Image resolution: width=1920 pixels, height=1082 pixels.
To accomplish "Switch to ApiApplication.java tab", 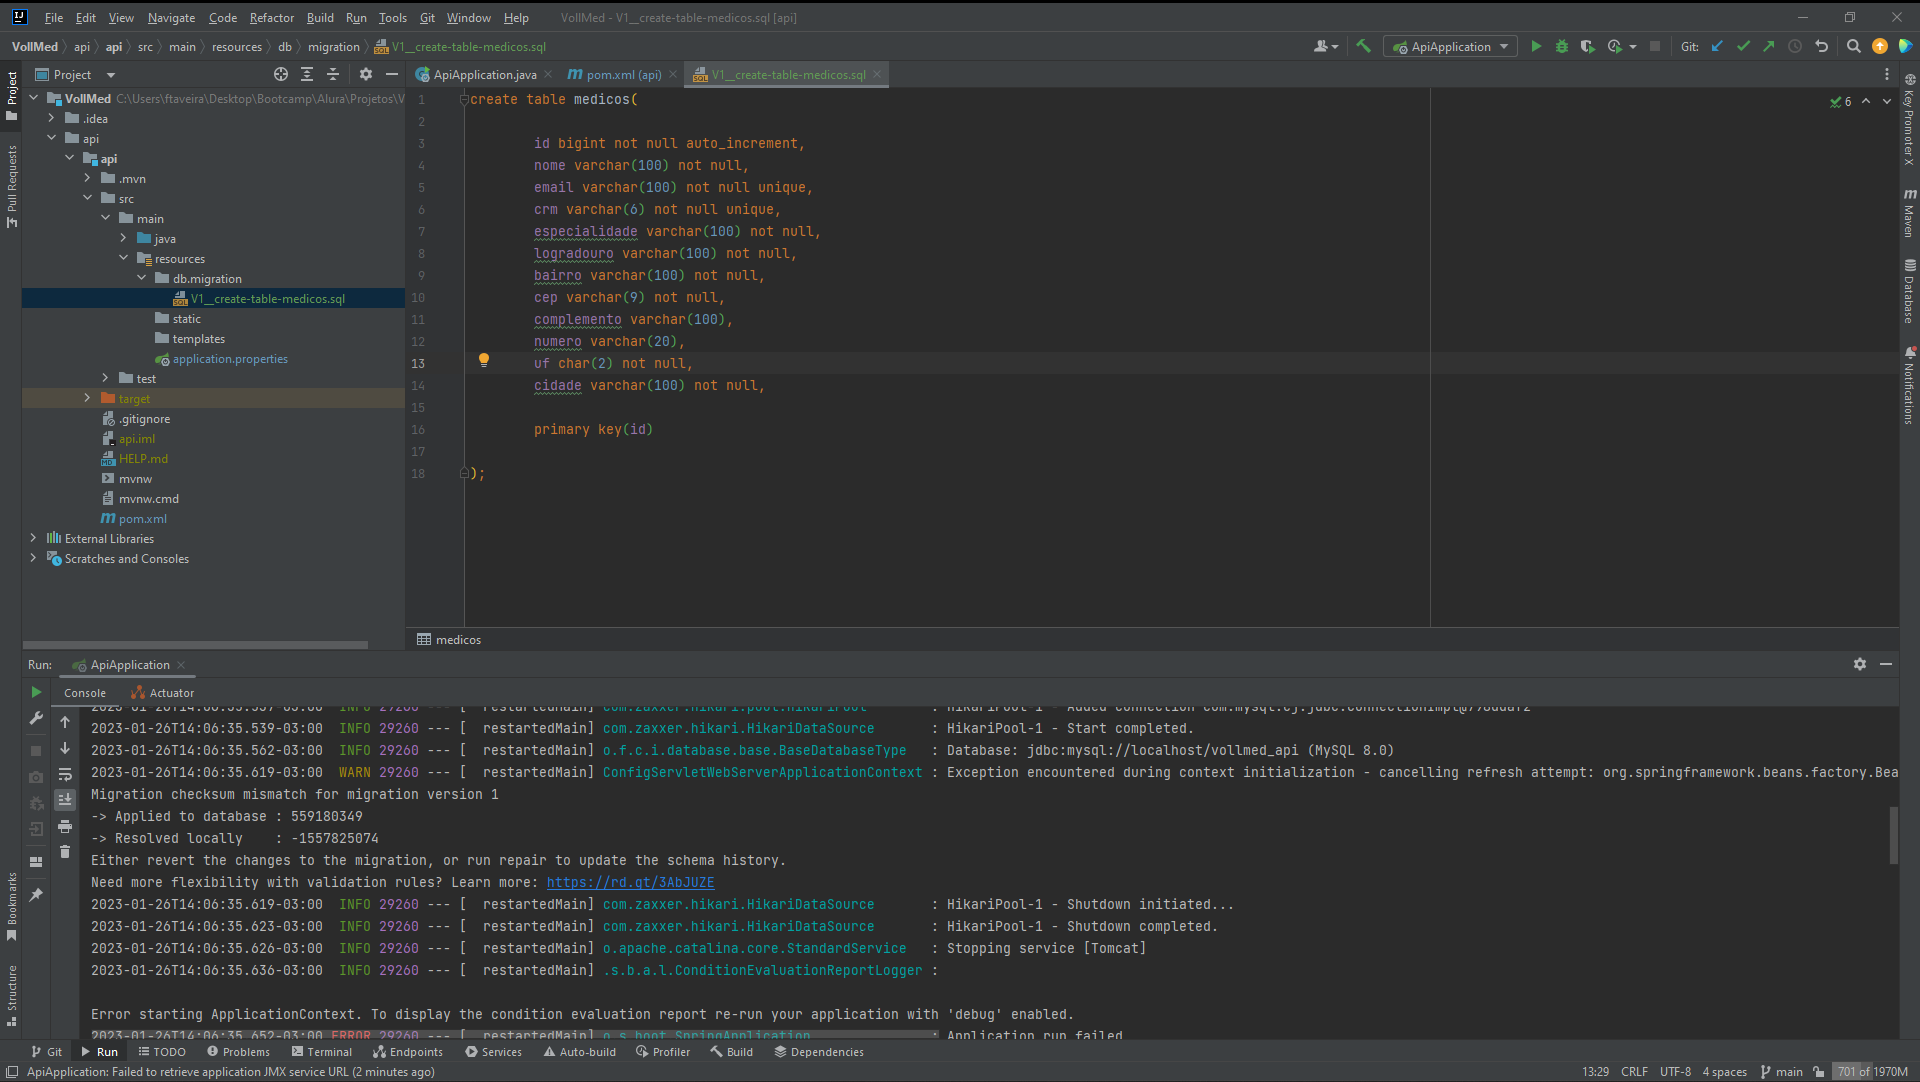I will click(x=484, y=74).
